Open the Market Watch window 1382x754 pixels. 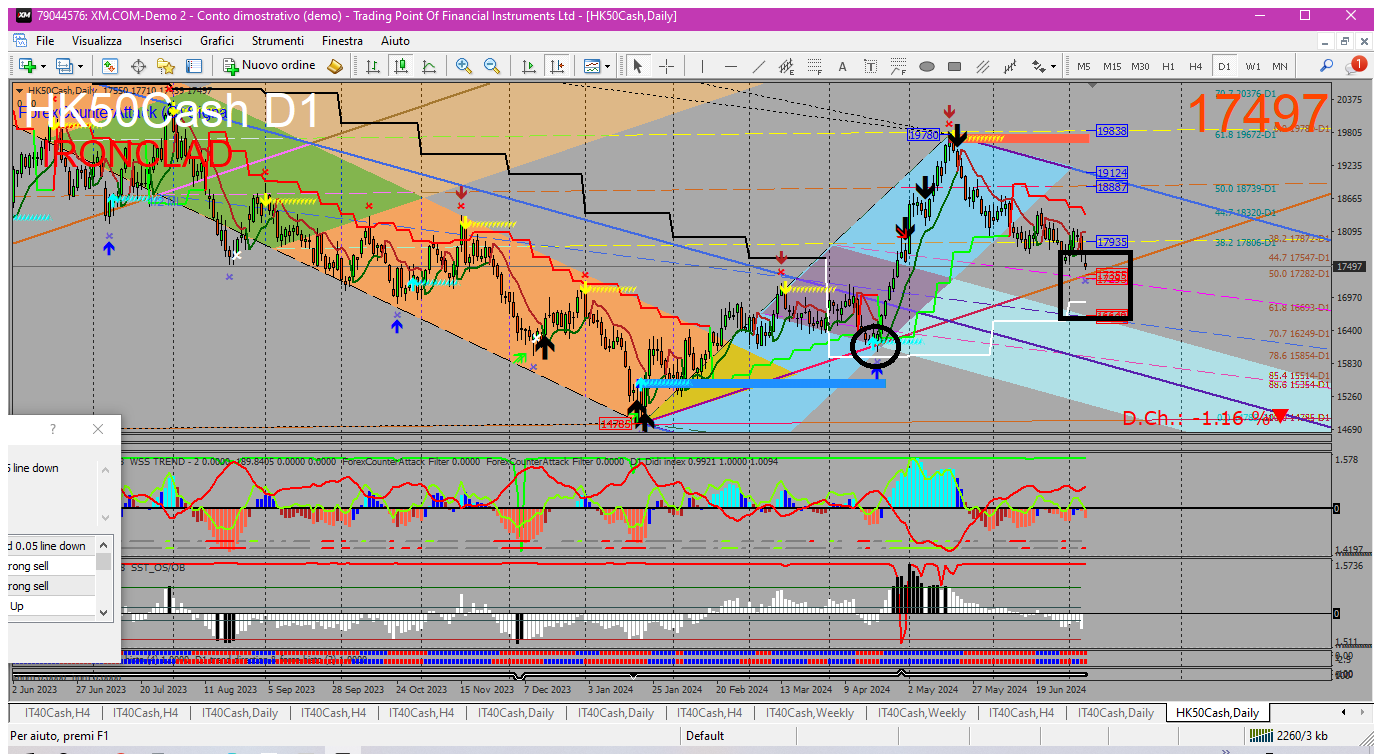click(x=110, y=66)
